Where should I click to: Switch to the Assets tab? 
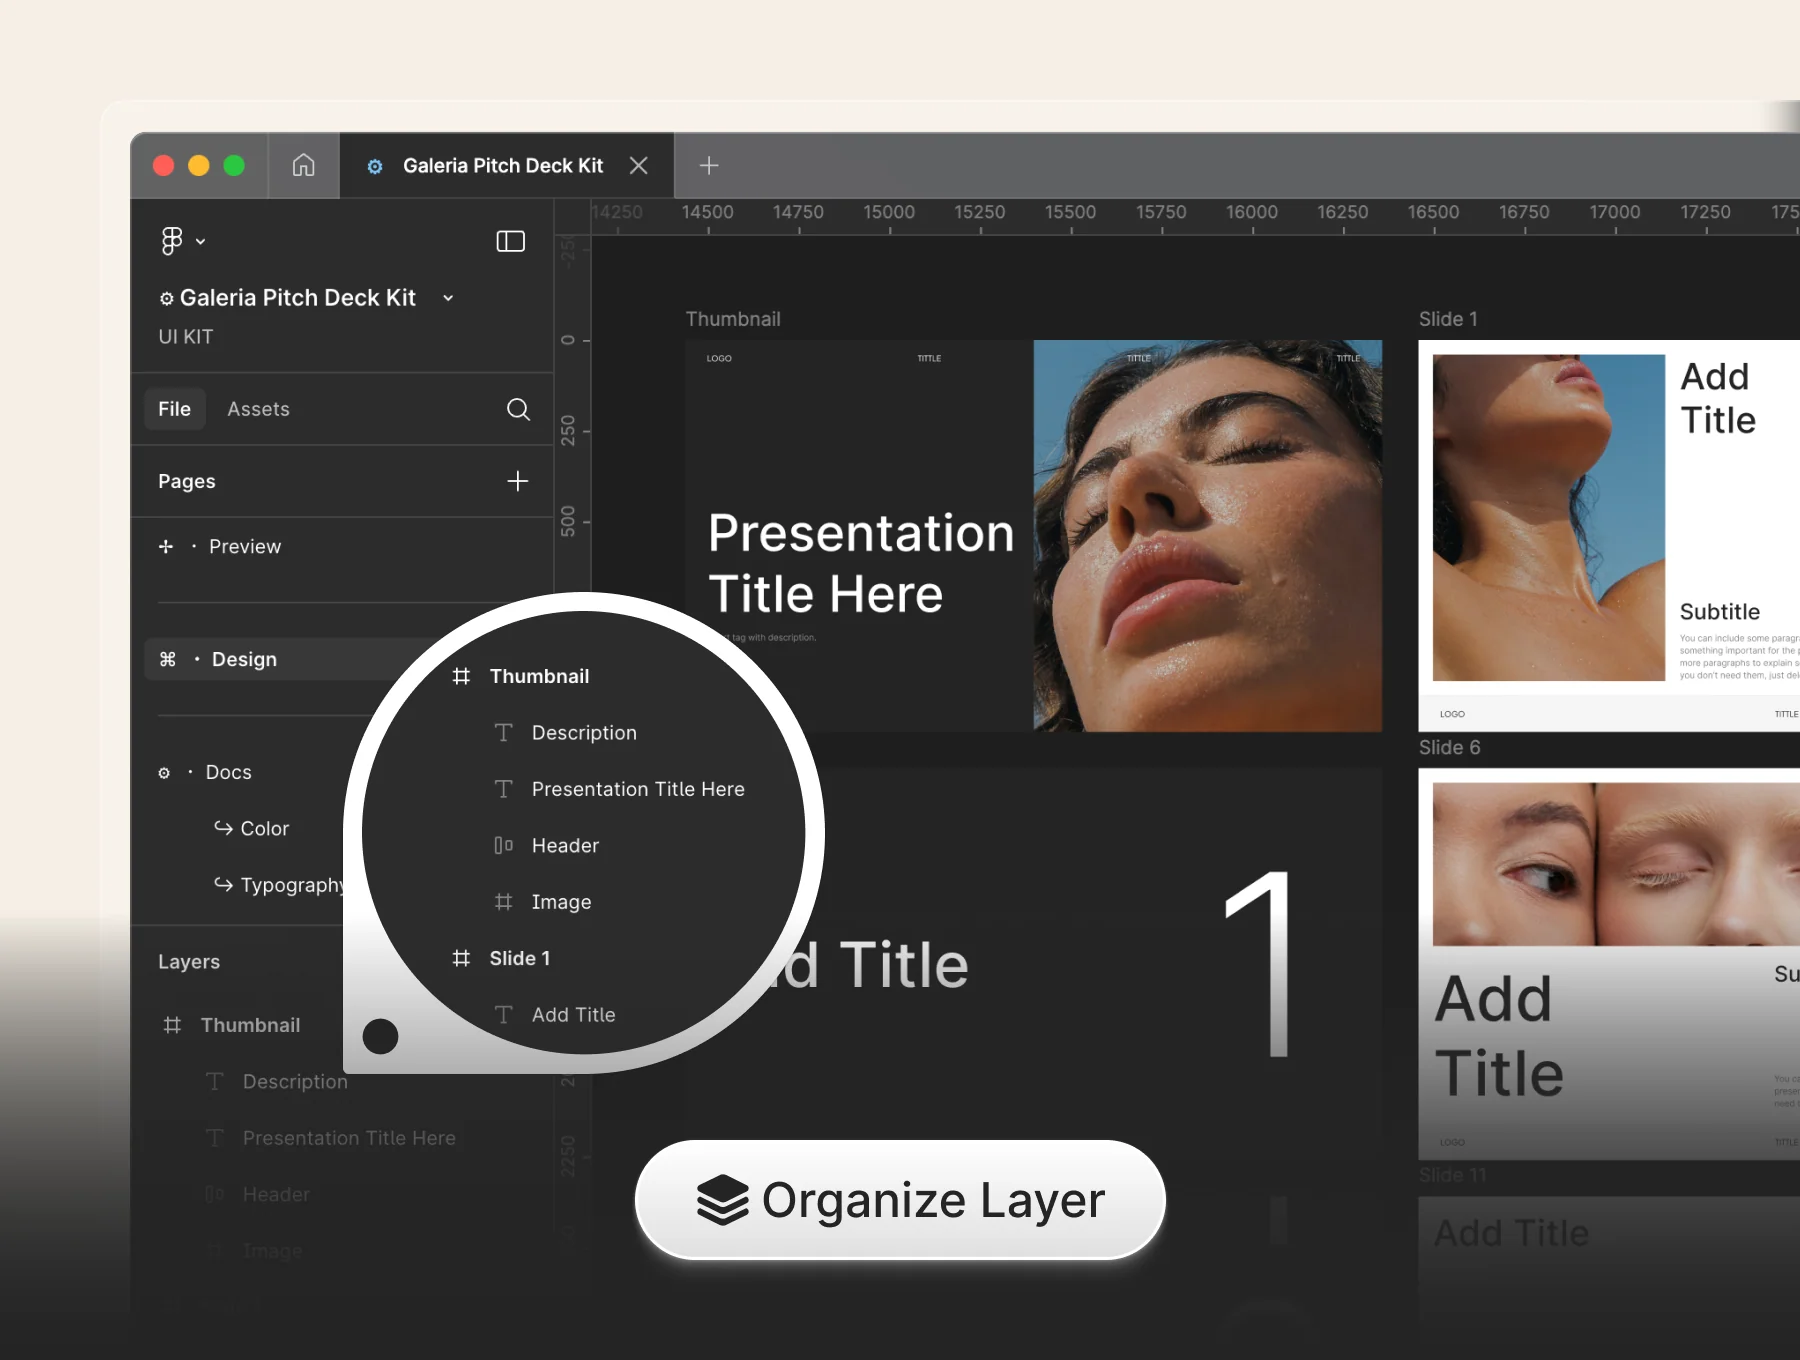point(258,409)
